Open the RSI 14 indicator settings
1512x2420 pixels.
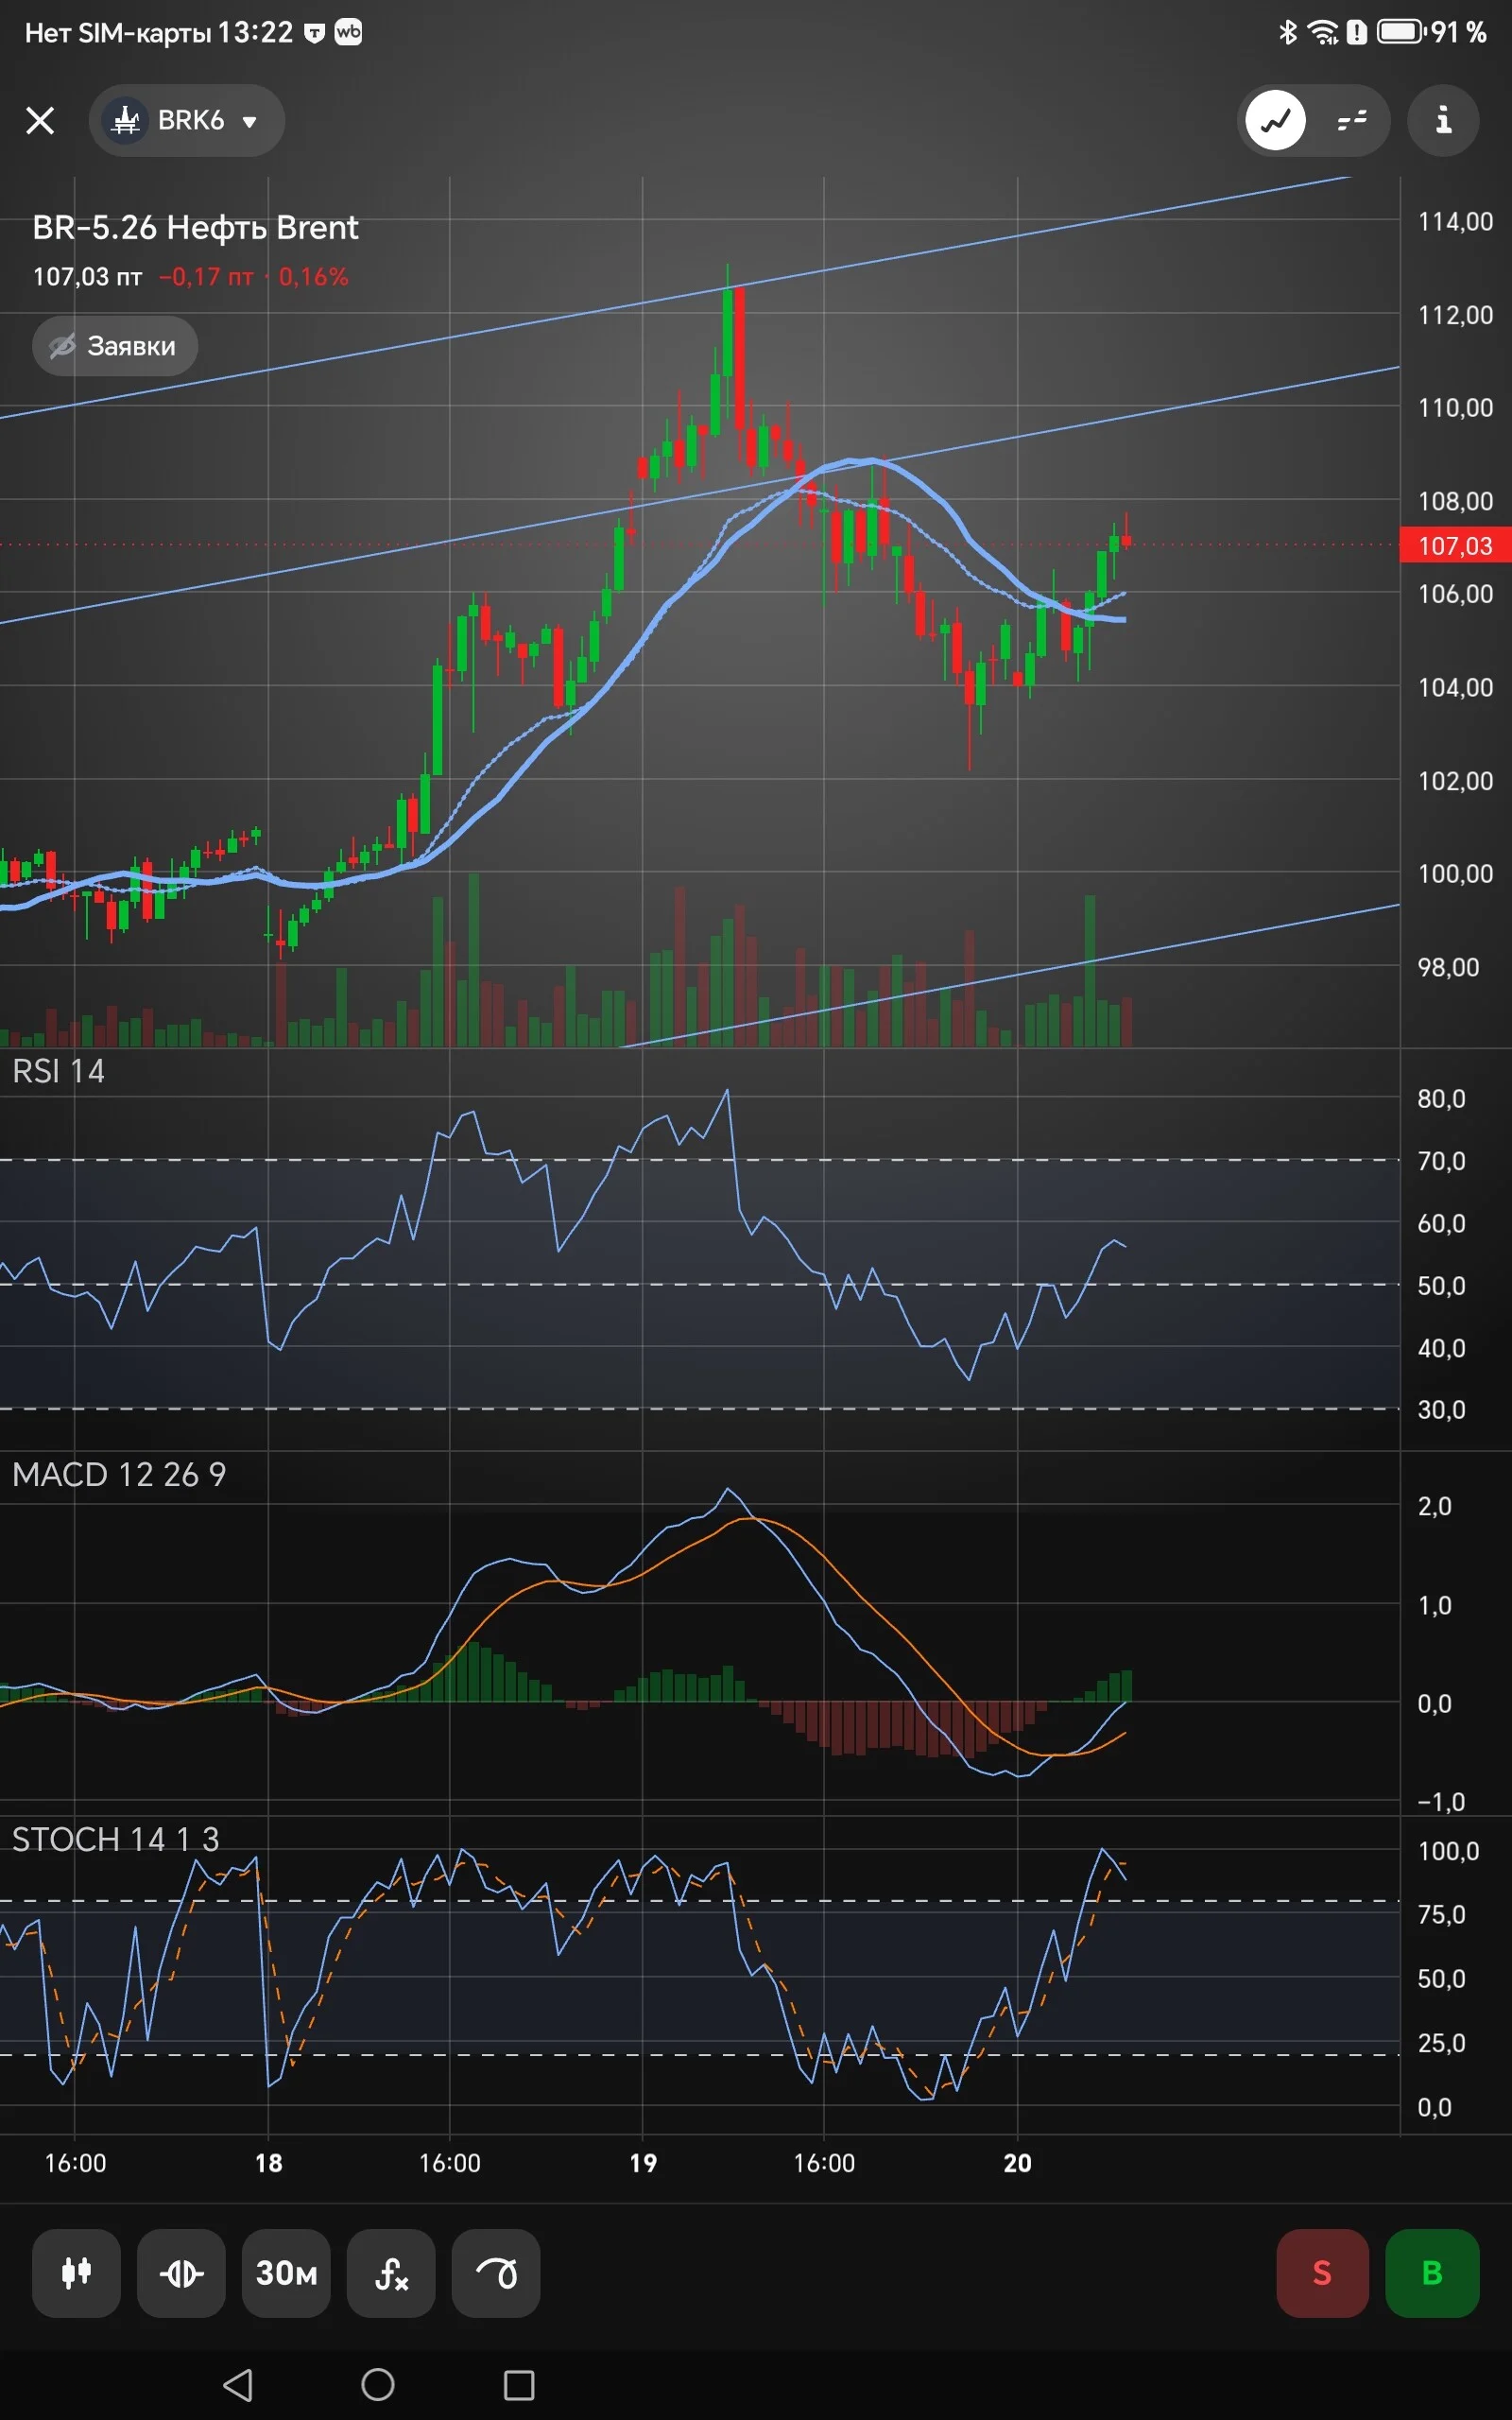[58, 1071]
